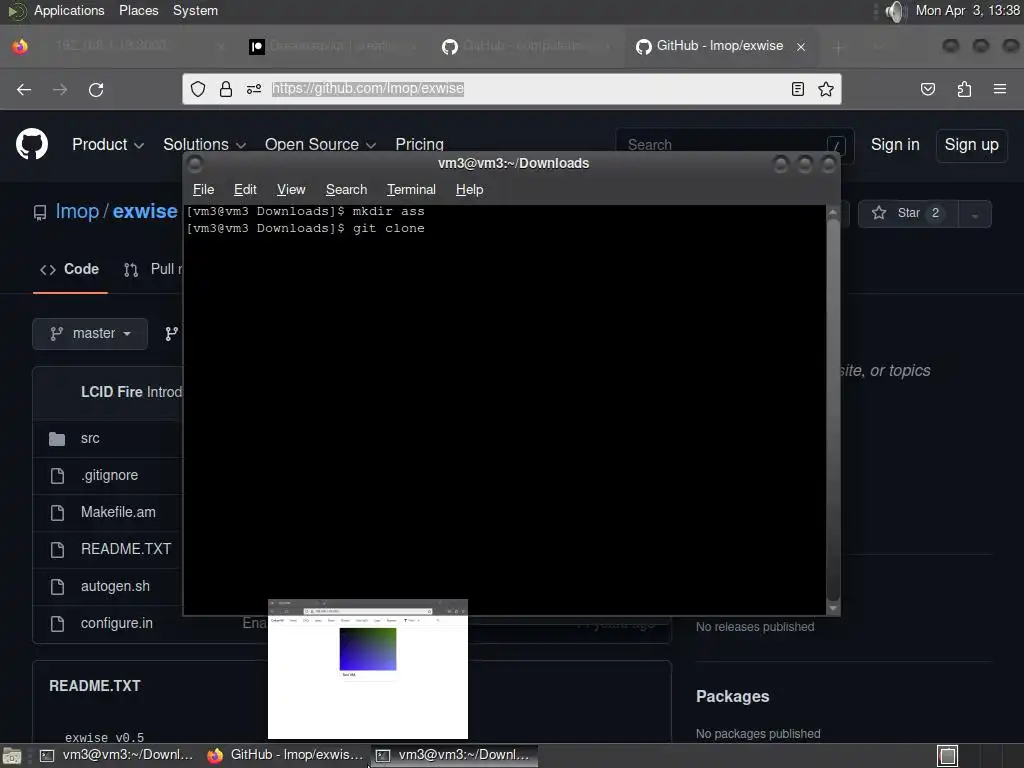Go back with Firefox back arrow
This screenshot has height=768, width=1024.
pyautogui.click(x=24, y=89)
